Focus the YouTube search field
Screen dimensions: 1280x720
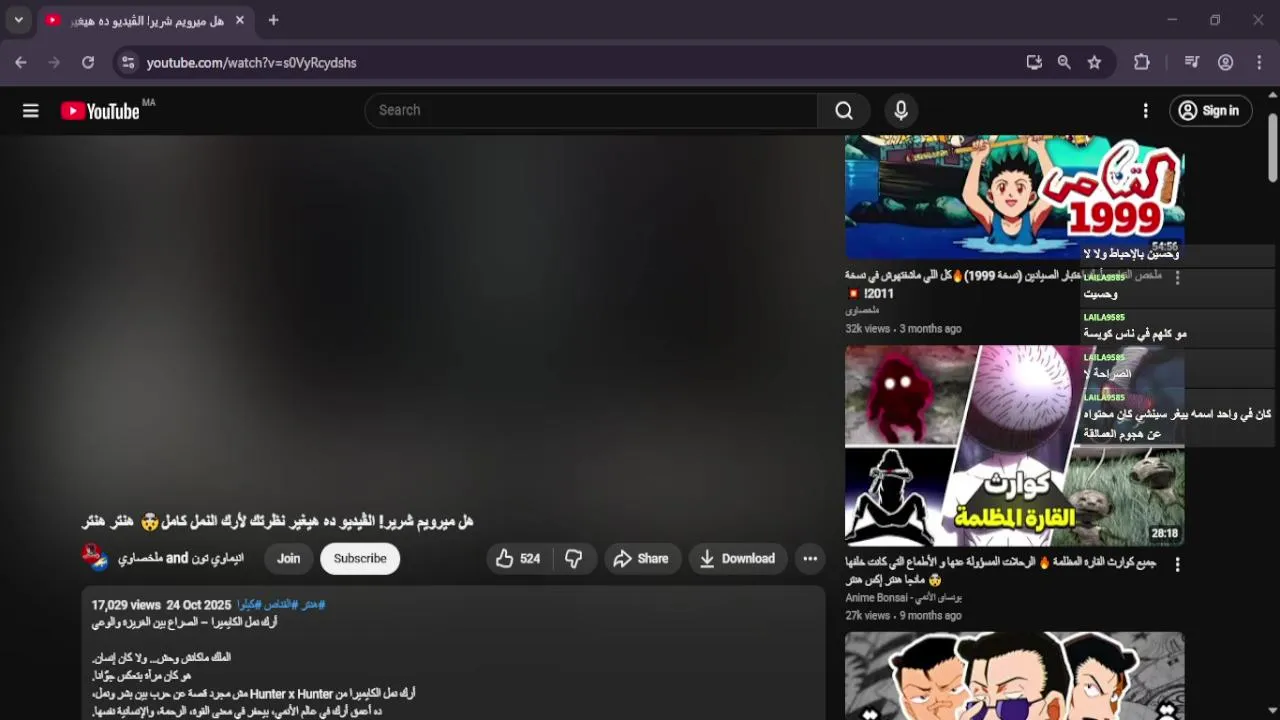pos(592,110)
